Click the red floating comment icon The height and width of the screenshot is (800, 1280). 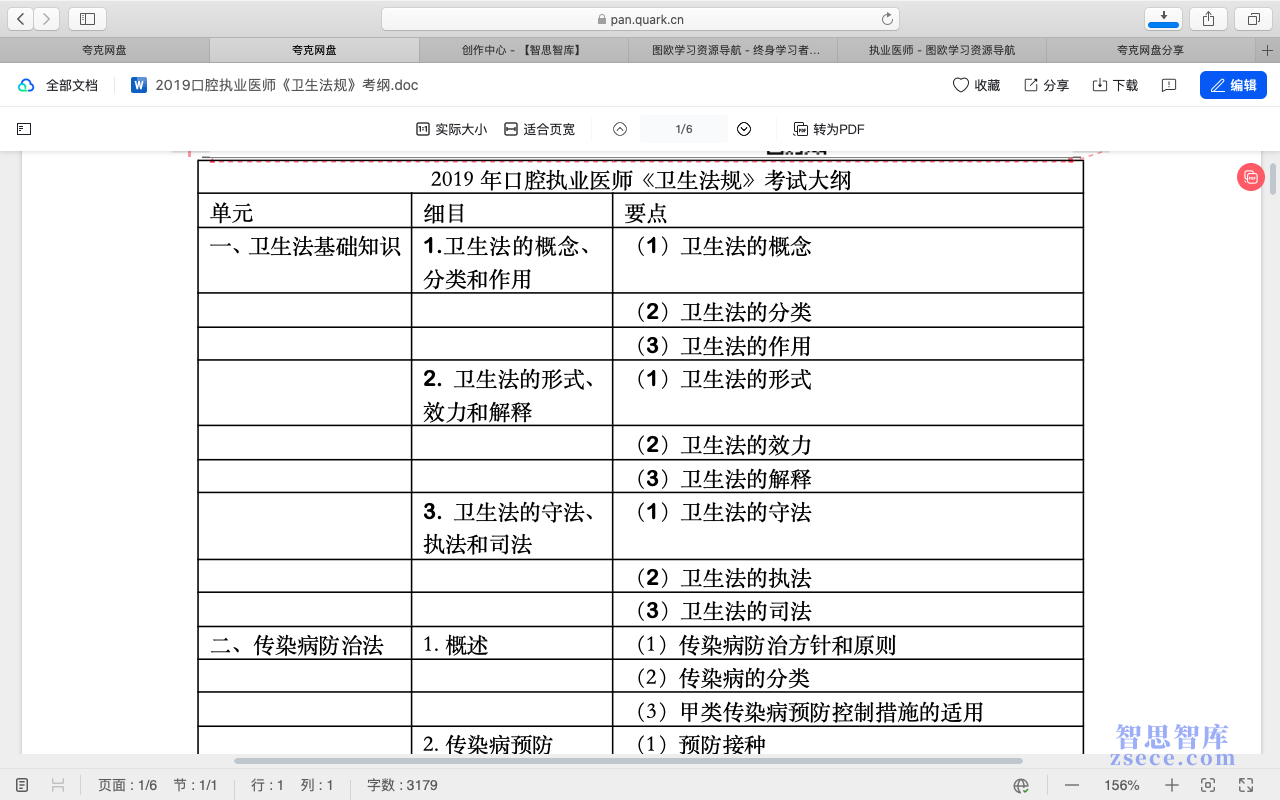tap(1250, 178)
